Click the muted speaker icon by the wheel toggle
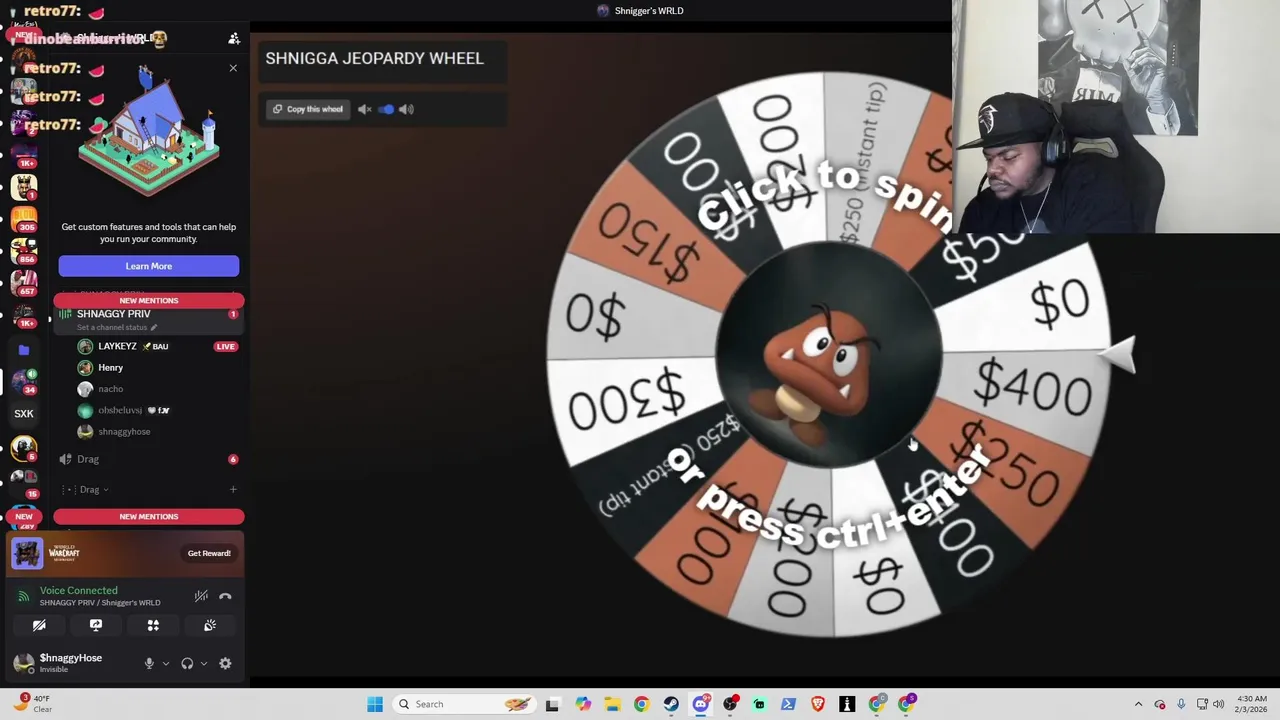The height and width of the screenshot is (720, 1280). [x=365, y=109]
